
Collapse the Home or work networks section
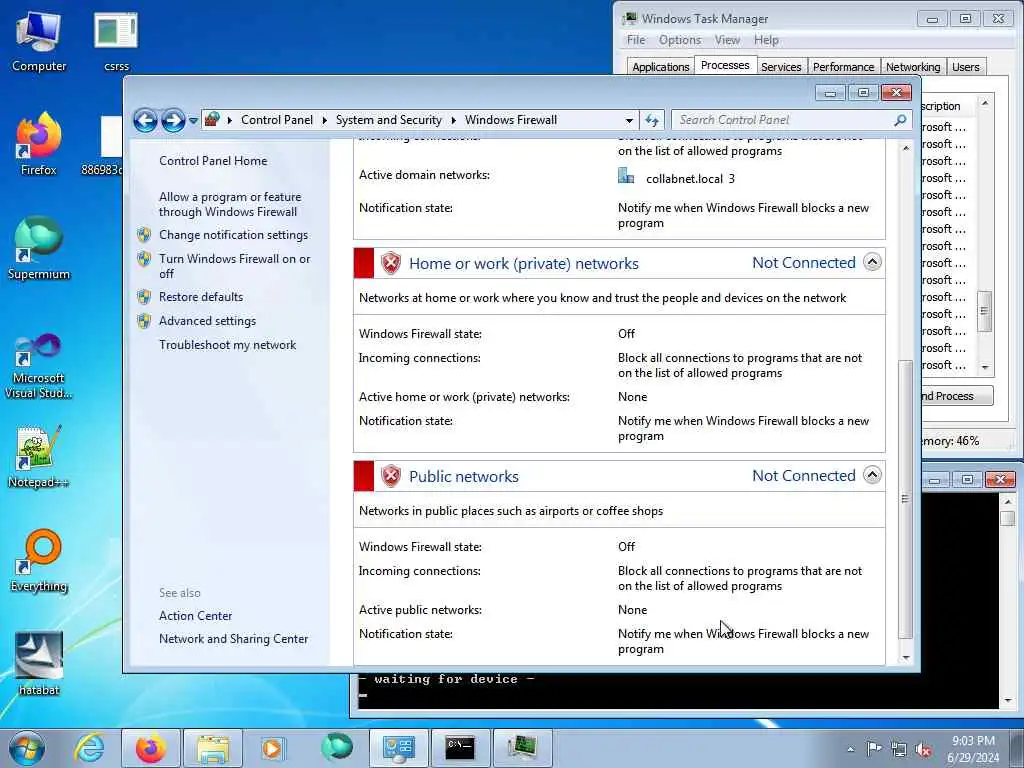point(872,262)
